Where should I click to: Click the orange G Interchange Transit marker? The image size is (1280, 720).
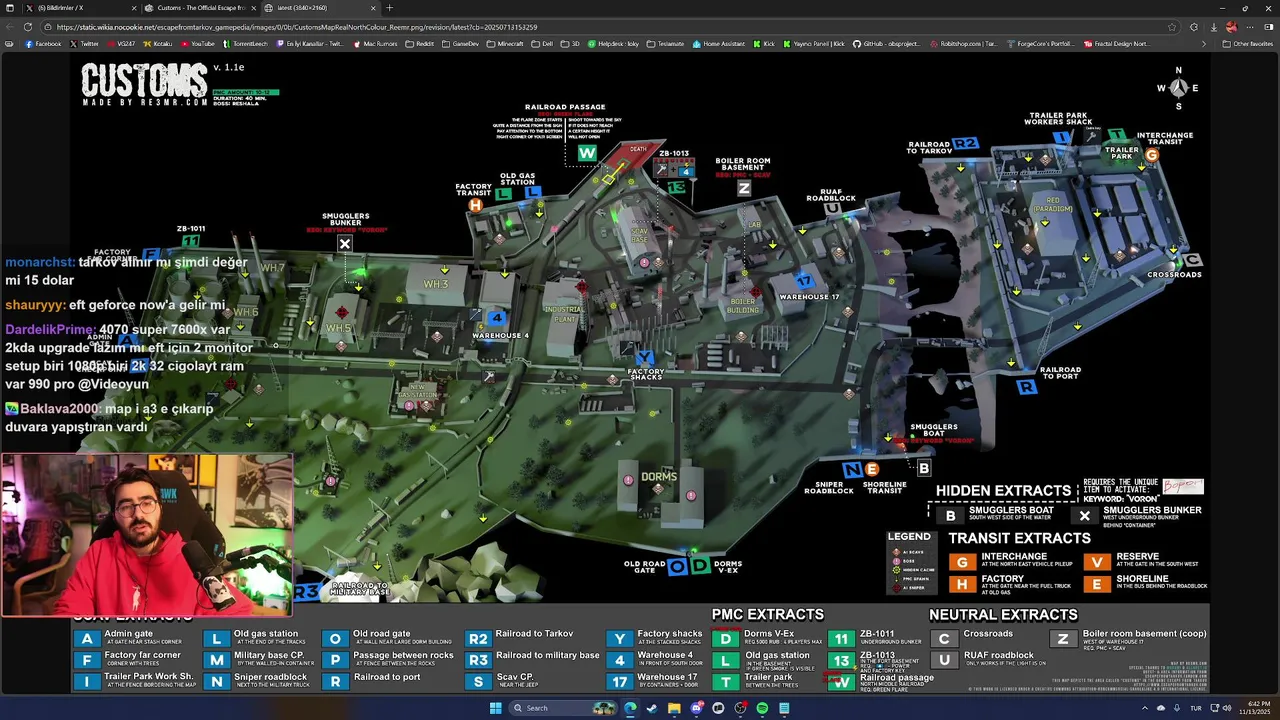pyautogui.click(x=1152, y=155)
